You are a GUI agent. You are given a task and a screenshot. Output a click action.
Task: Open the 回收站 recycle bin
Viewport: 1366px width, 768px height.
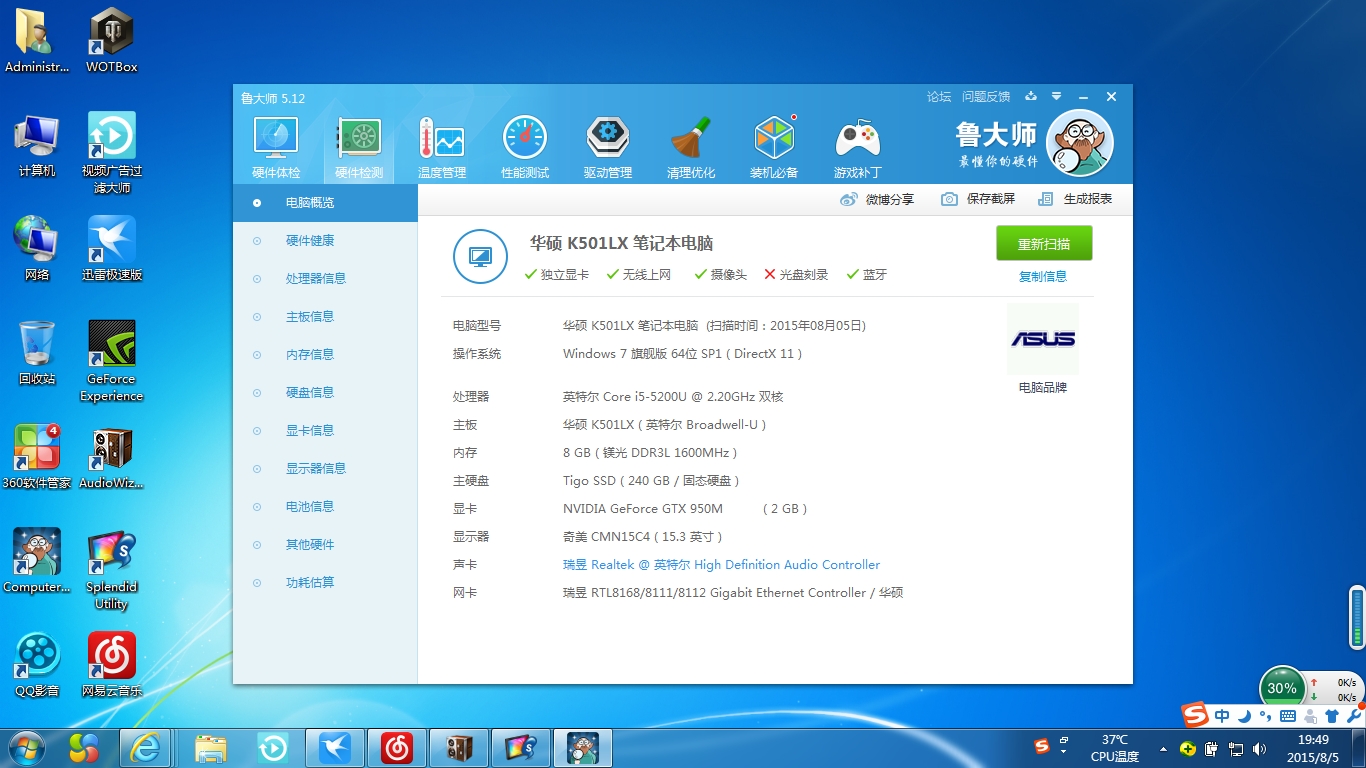(x=37, y=353)
